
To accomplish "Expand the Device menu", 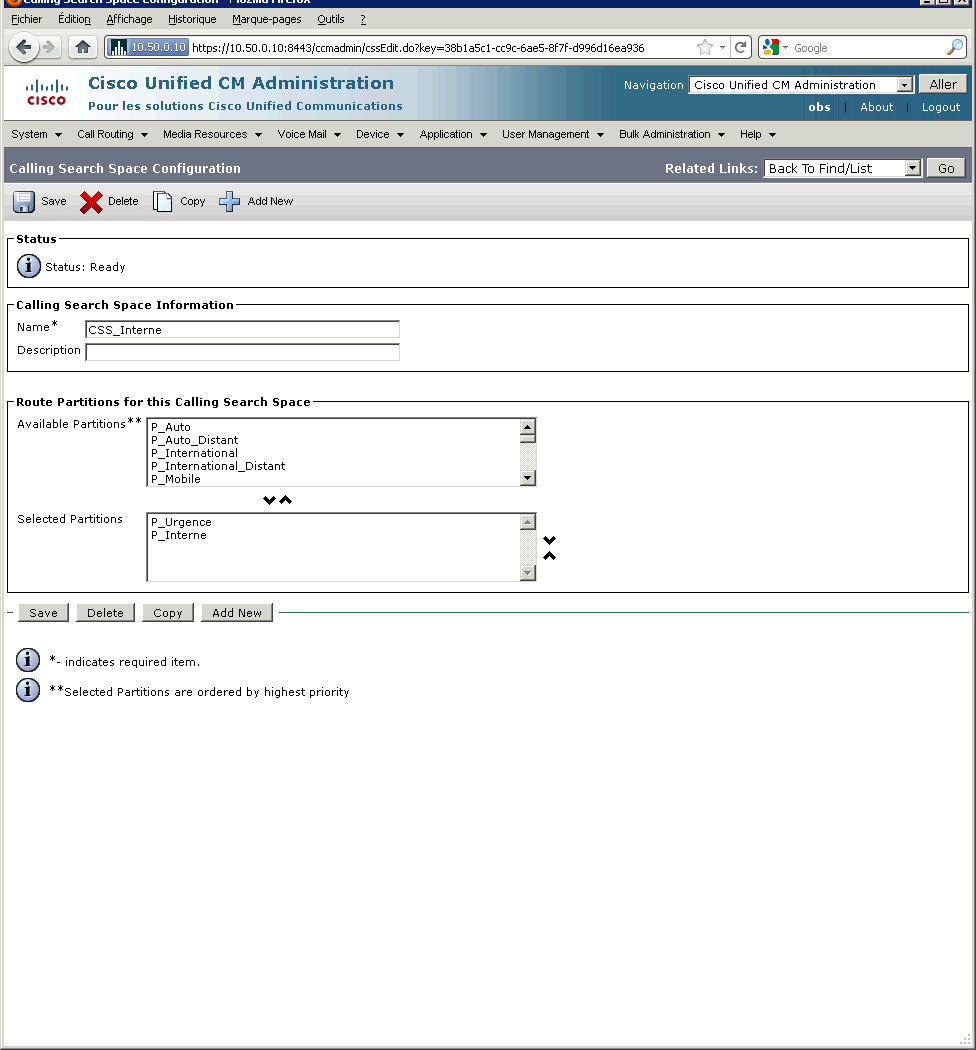I will [380, 135].
